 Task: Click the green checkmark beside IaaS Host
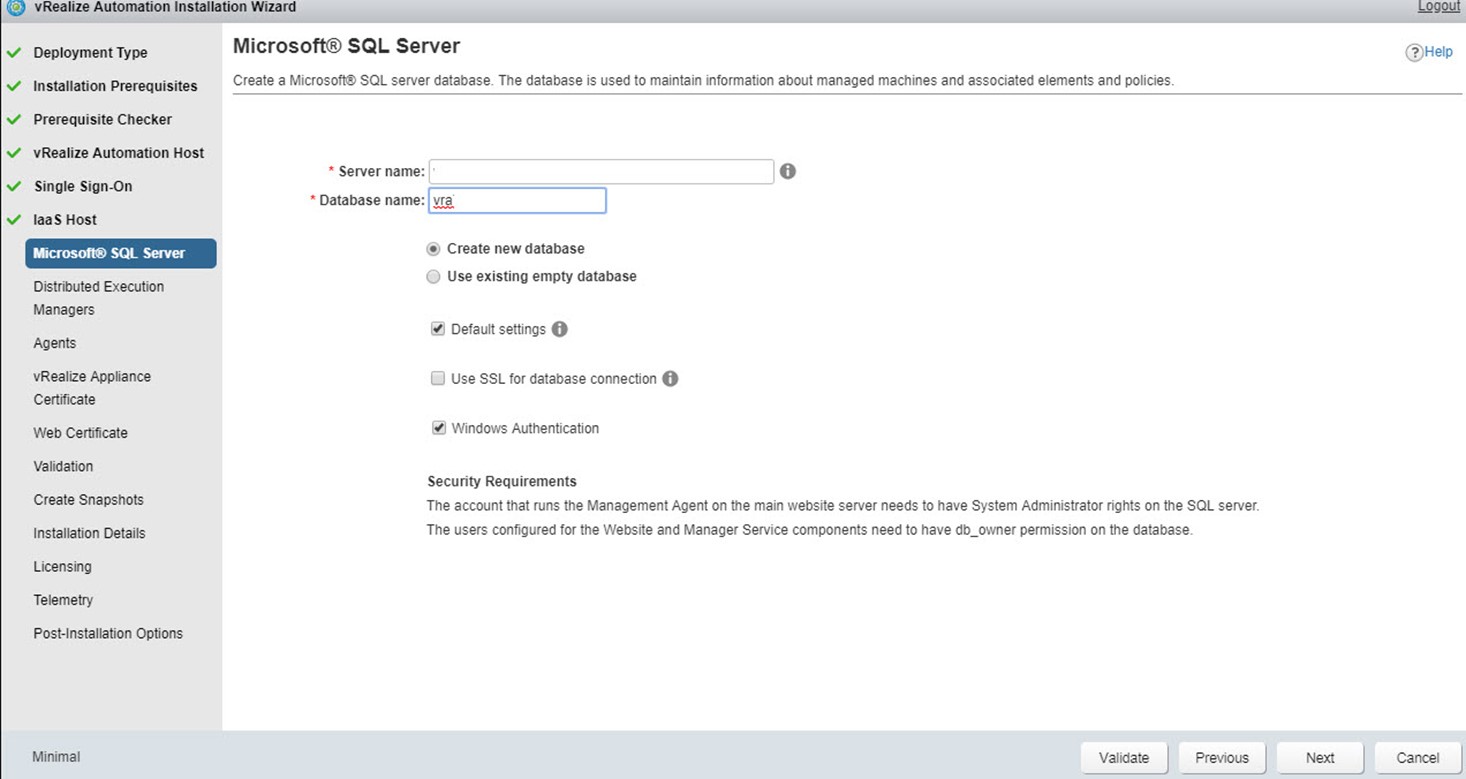14,219
